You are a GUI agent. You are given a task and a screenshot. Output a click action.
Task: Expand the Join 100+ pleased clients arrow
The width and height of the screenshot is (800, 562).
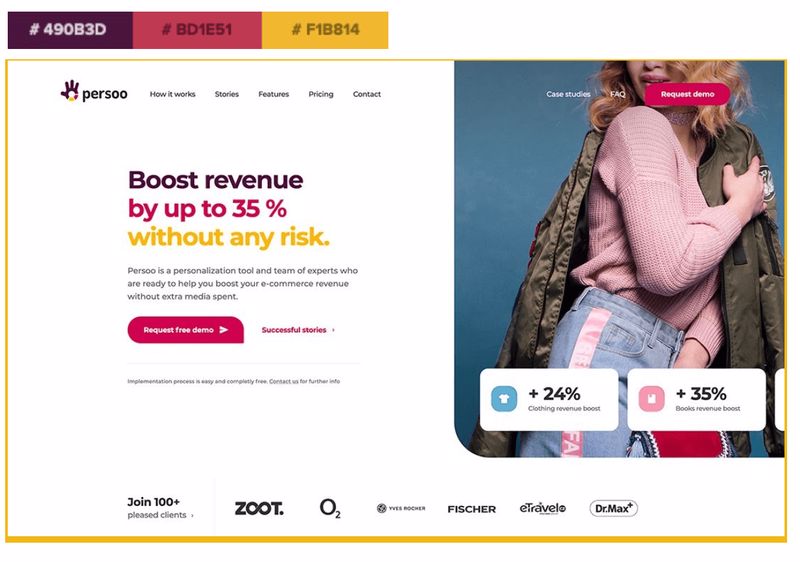pos(192,516)
